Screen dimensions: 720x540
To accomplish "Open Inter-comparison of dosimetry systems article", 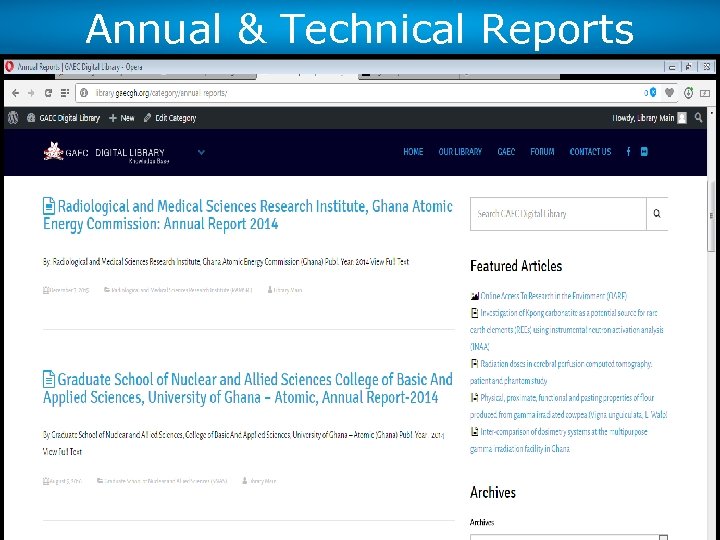I will tap(559, 440).
